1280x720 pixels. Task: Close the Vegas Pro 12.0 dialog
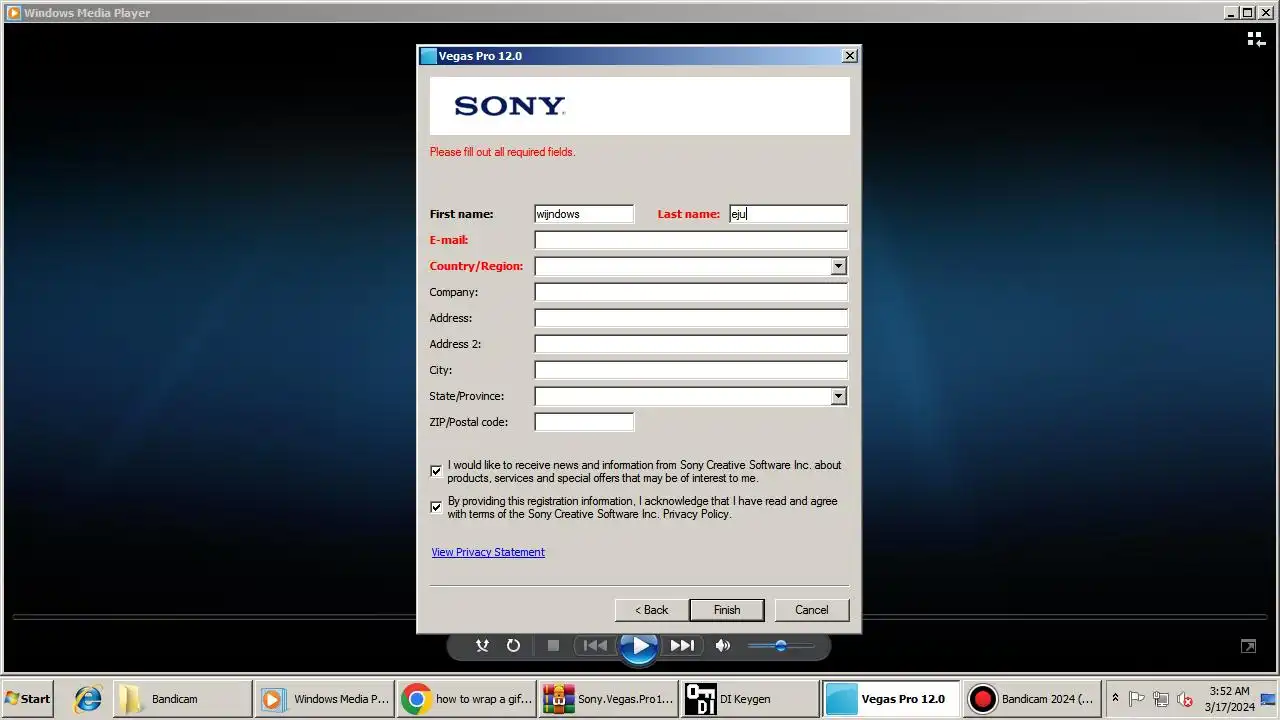pos(850,56)
